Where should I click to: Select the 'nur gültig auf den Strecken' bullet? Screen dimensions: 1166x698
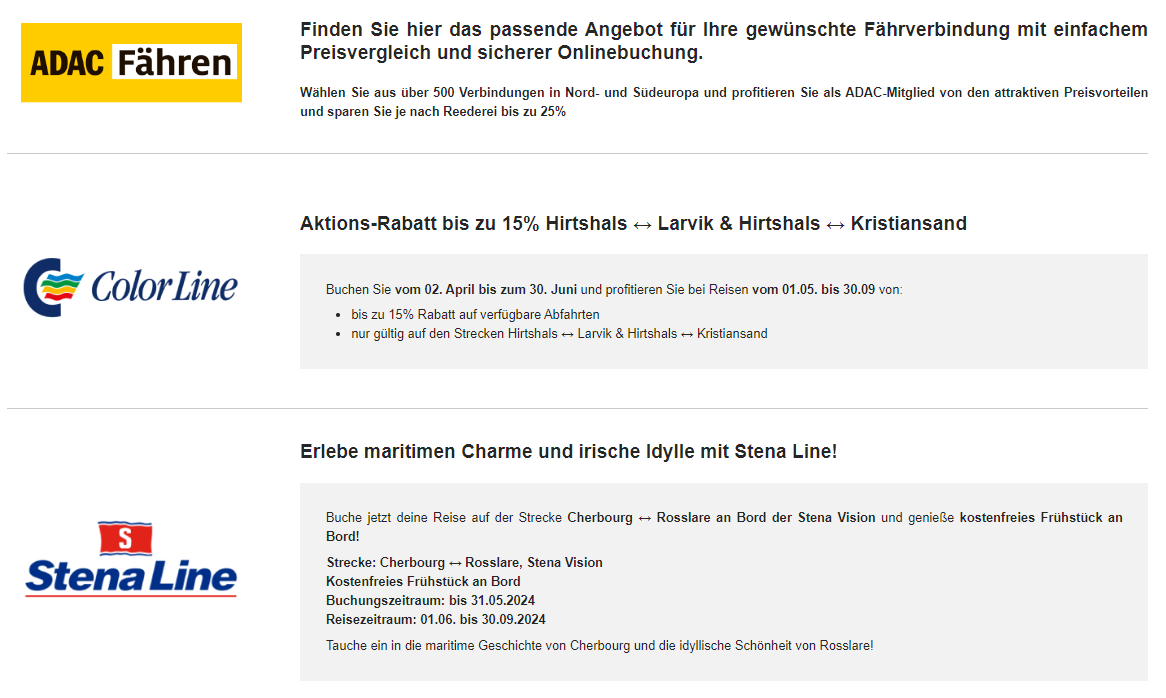coord(559,334)
